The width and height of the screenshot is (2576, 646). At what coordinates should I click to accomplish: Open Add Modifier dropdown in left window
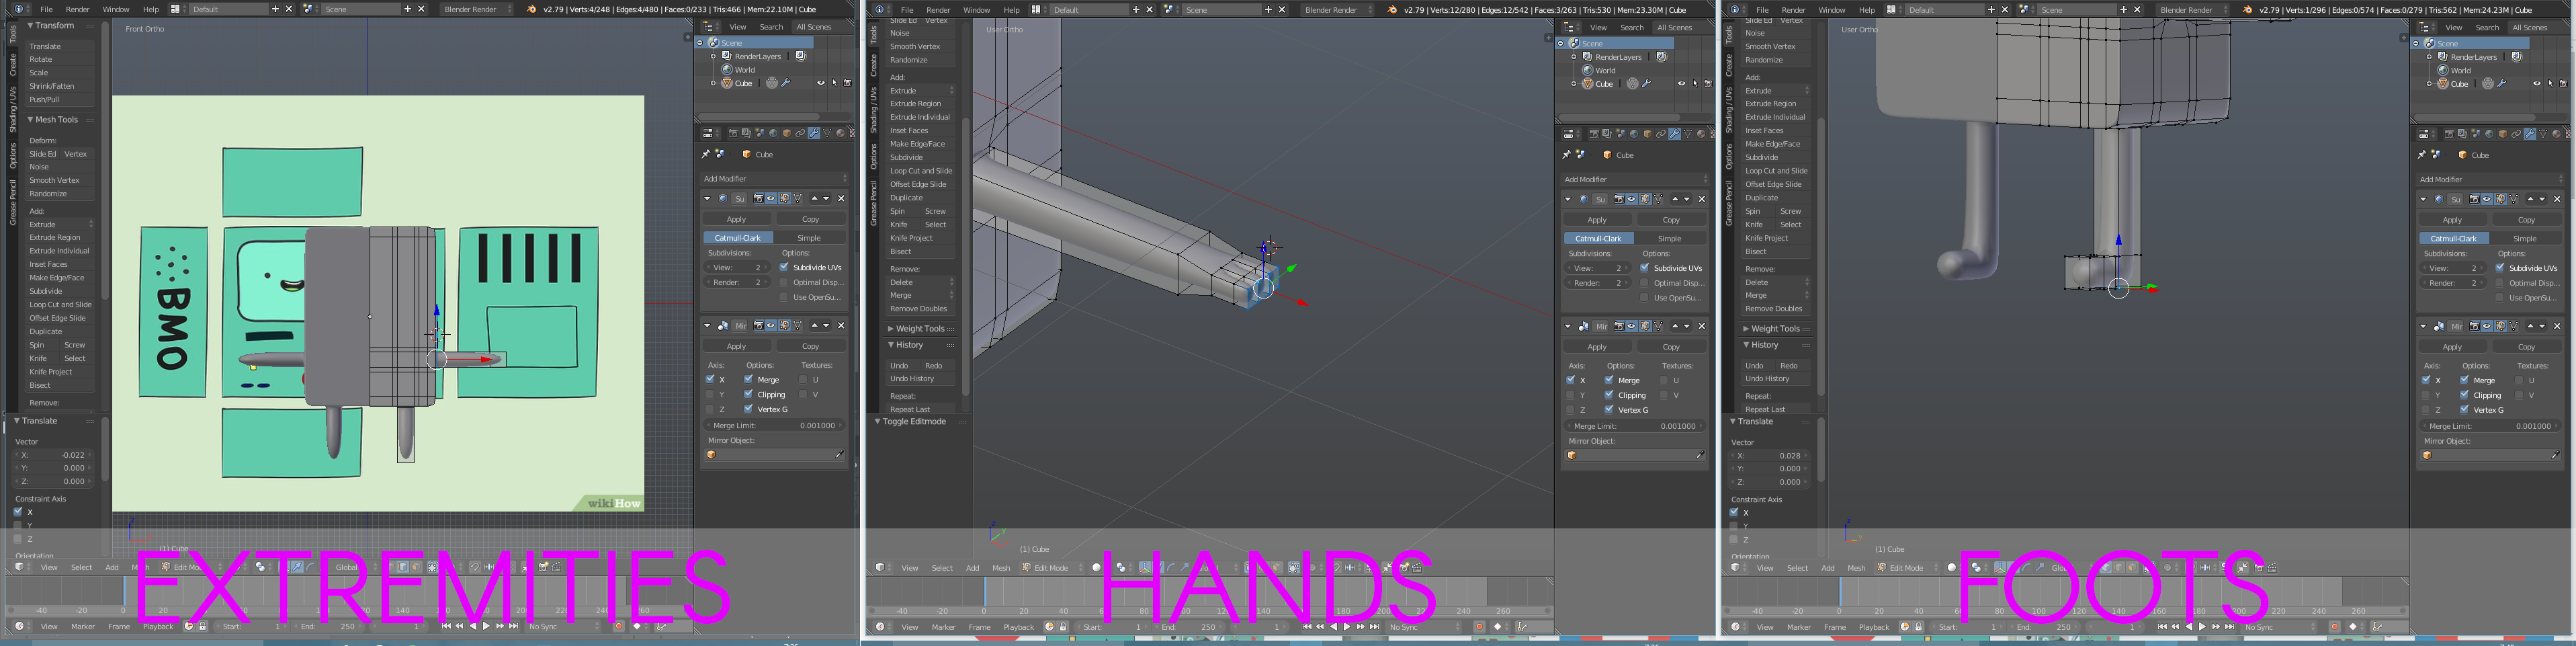(775, 179)
